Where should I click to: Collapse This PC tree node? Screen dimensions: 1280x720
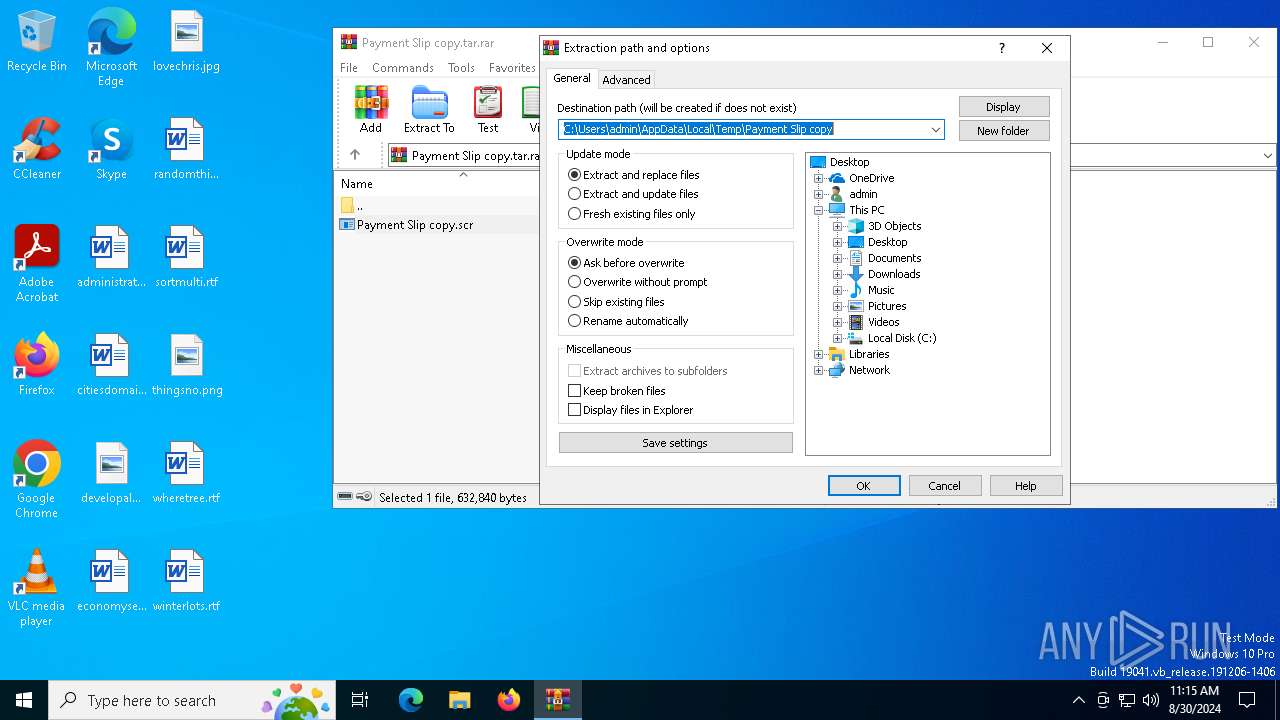point(819,210)
